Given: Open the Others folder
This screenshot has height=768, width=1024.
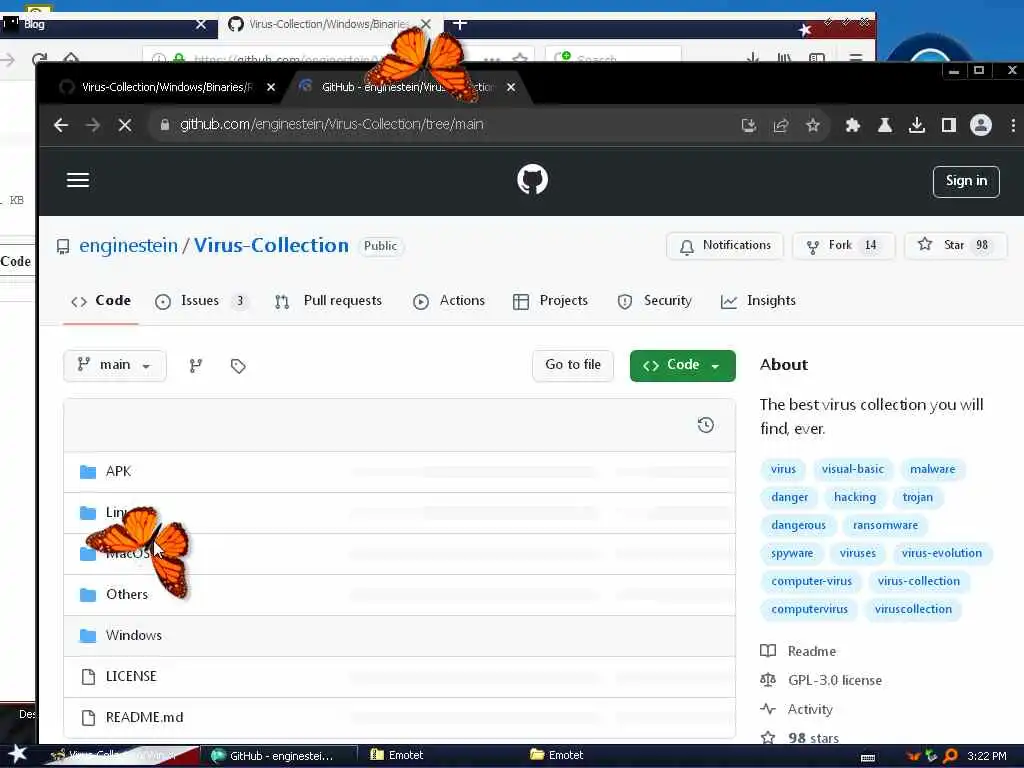Looking at the screenshot, I should [127, 594].
